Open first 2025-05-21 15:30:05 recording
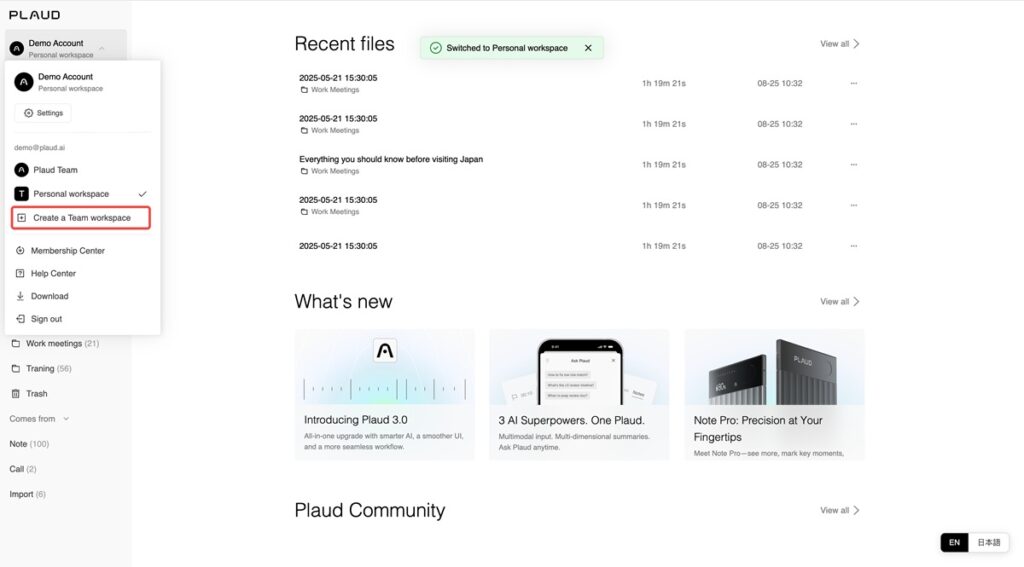 click(338, 78)
